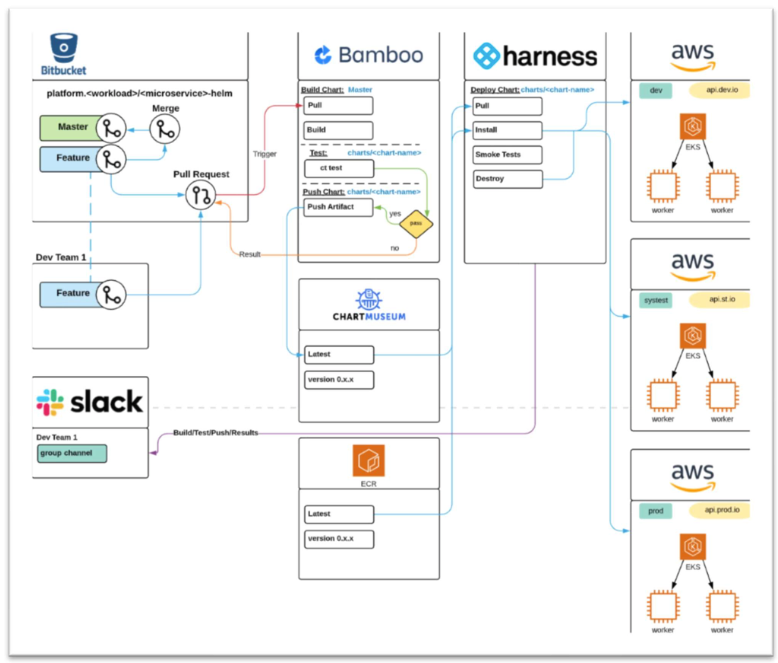
Task: Click the api.prod.io endpoint label
Action: 719,510
